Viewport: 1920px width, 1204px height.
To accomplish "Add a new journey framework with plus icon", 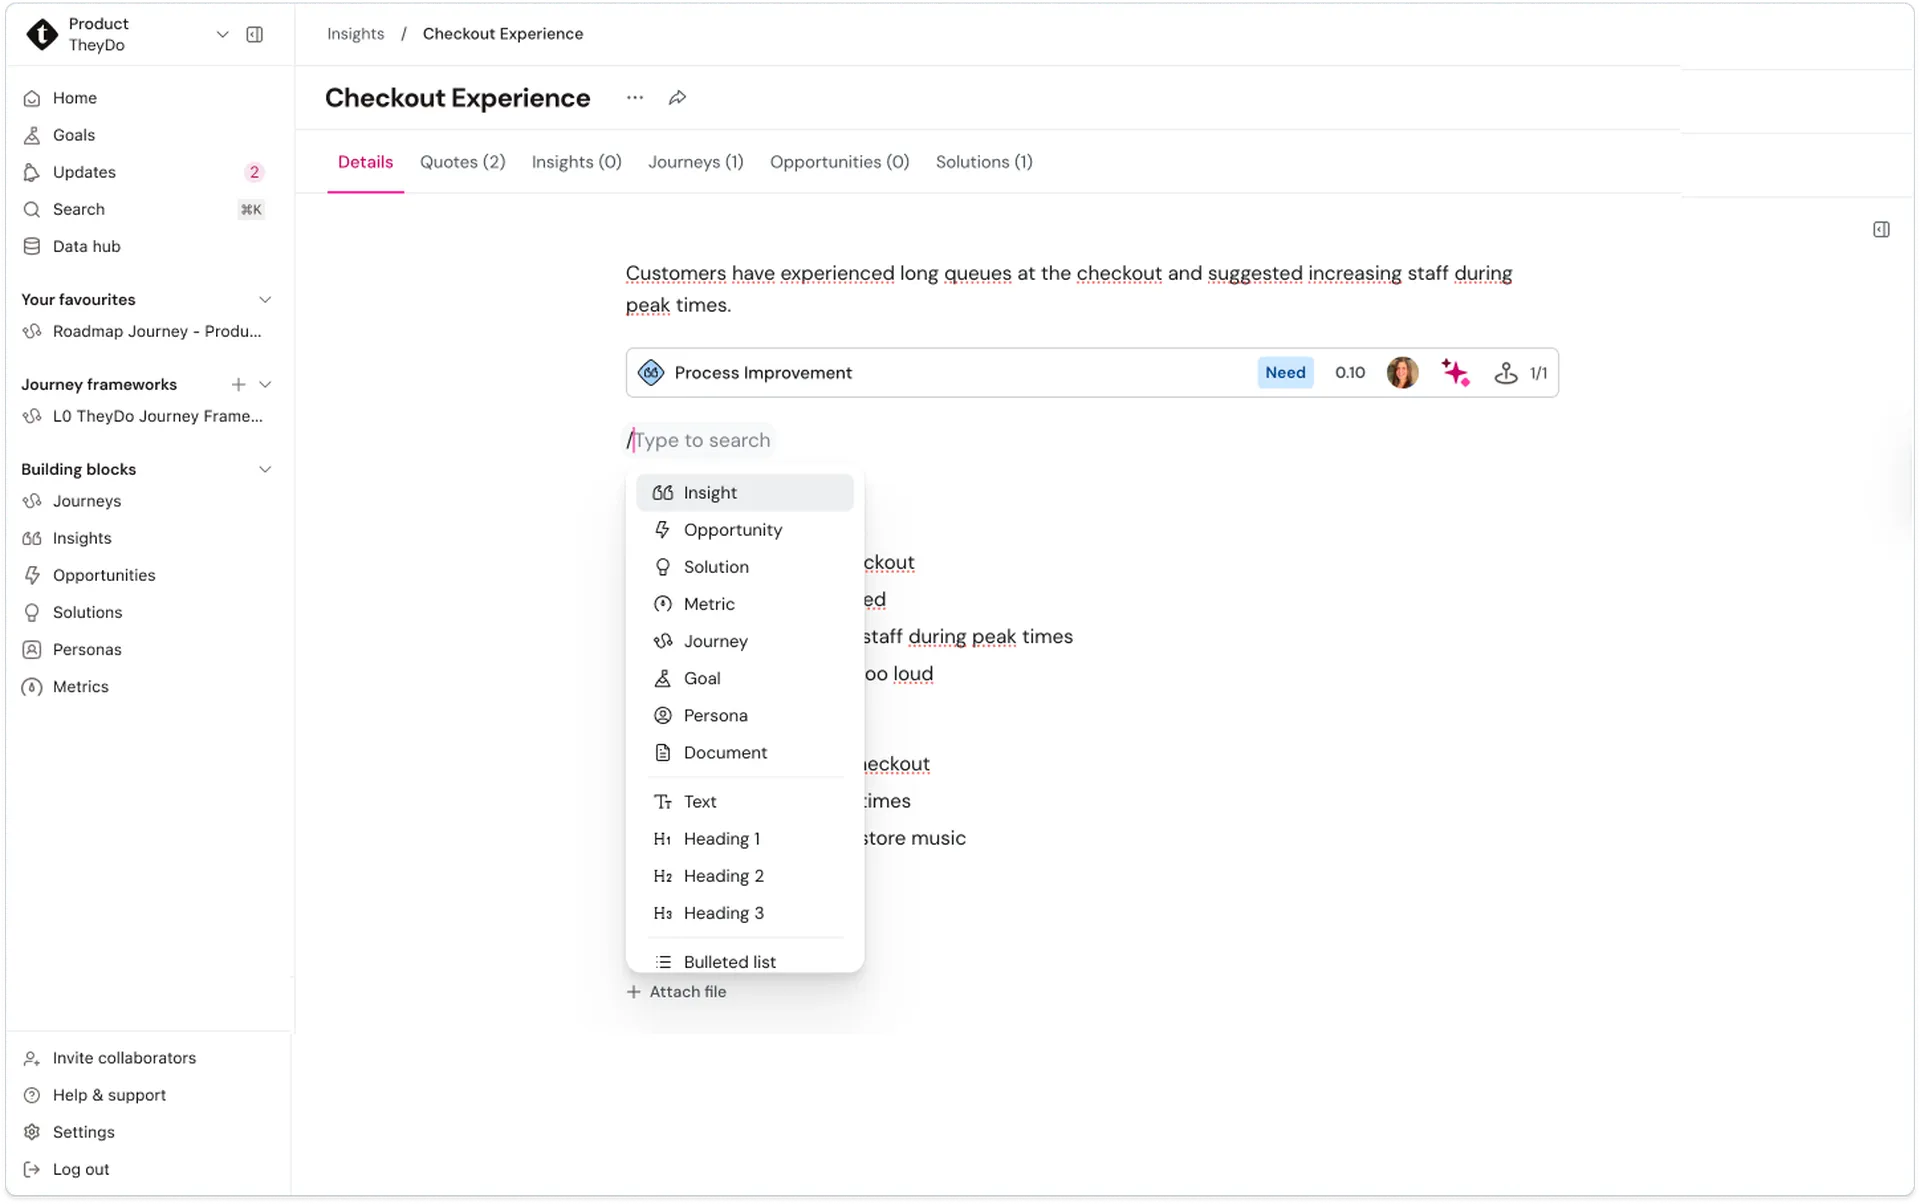I will (238, 385).
